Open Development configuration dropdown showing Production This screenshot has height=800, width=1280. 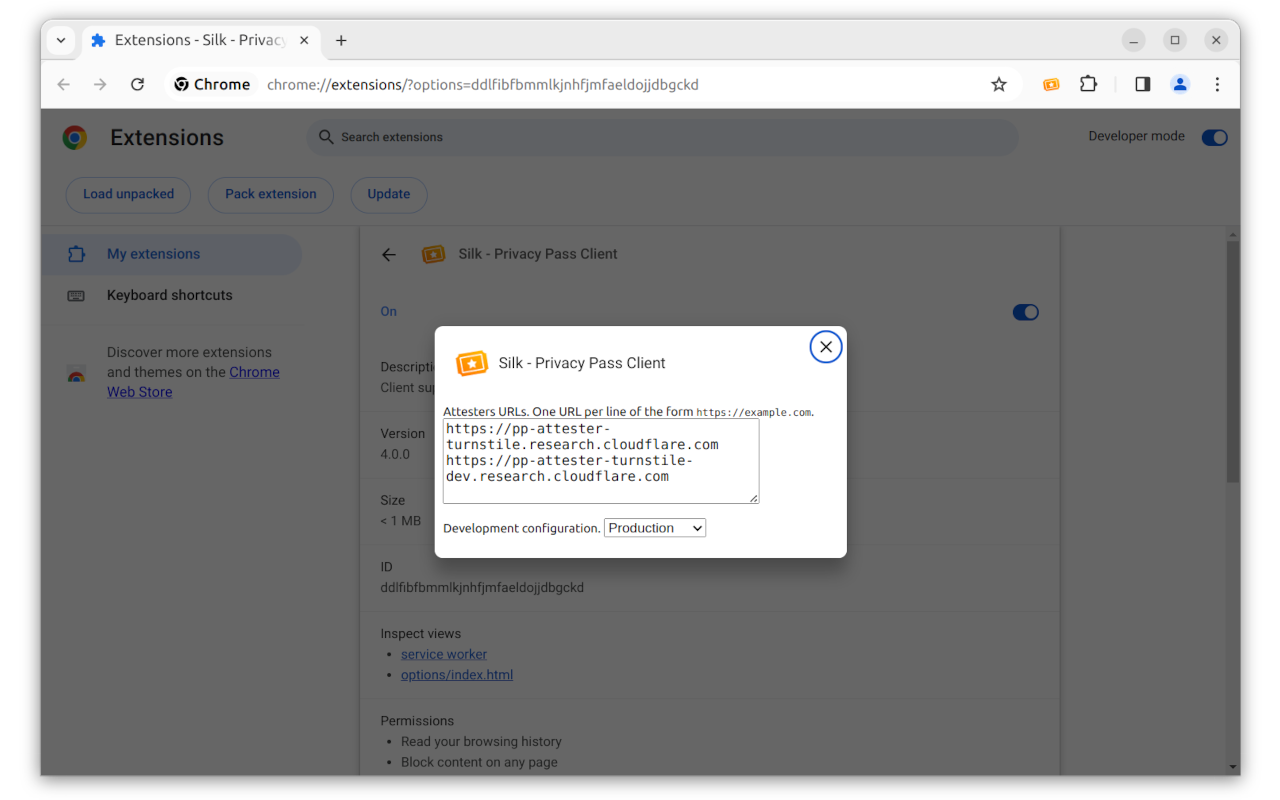(655, 528)
